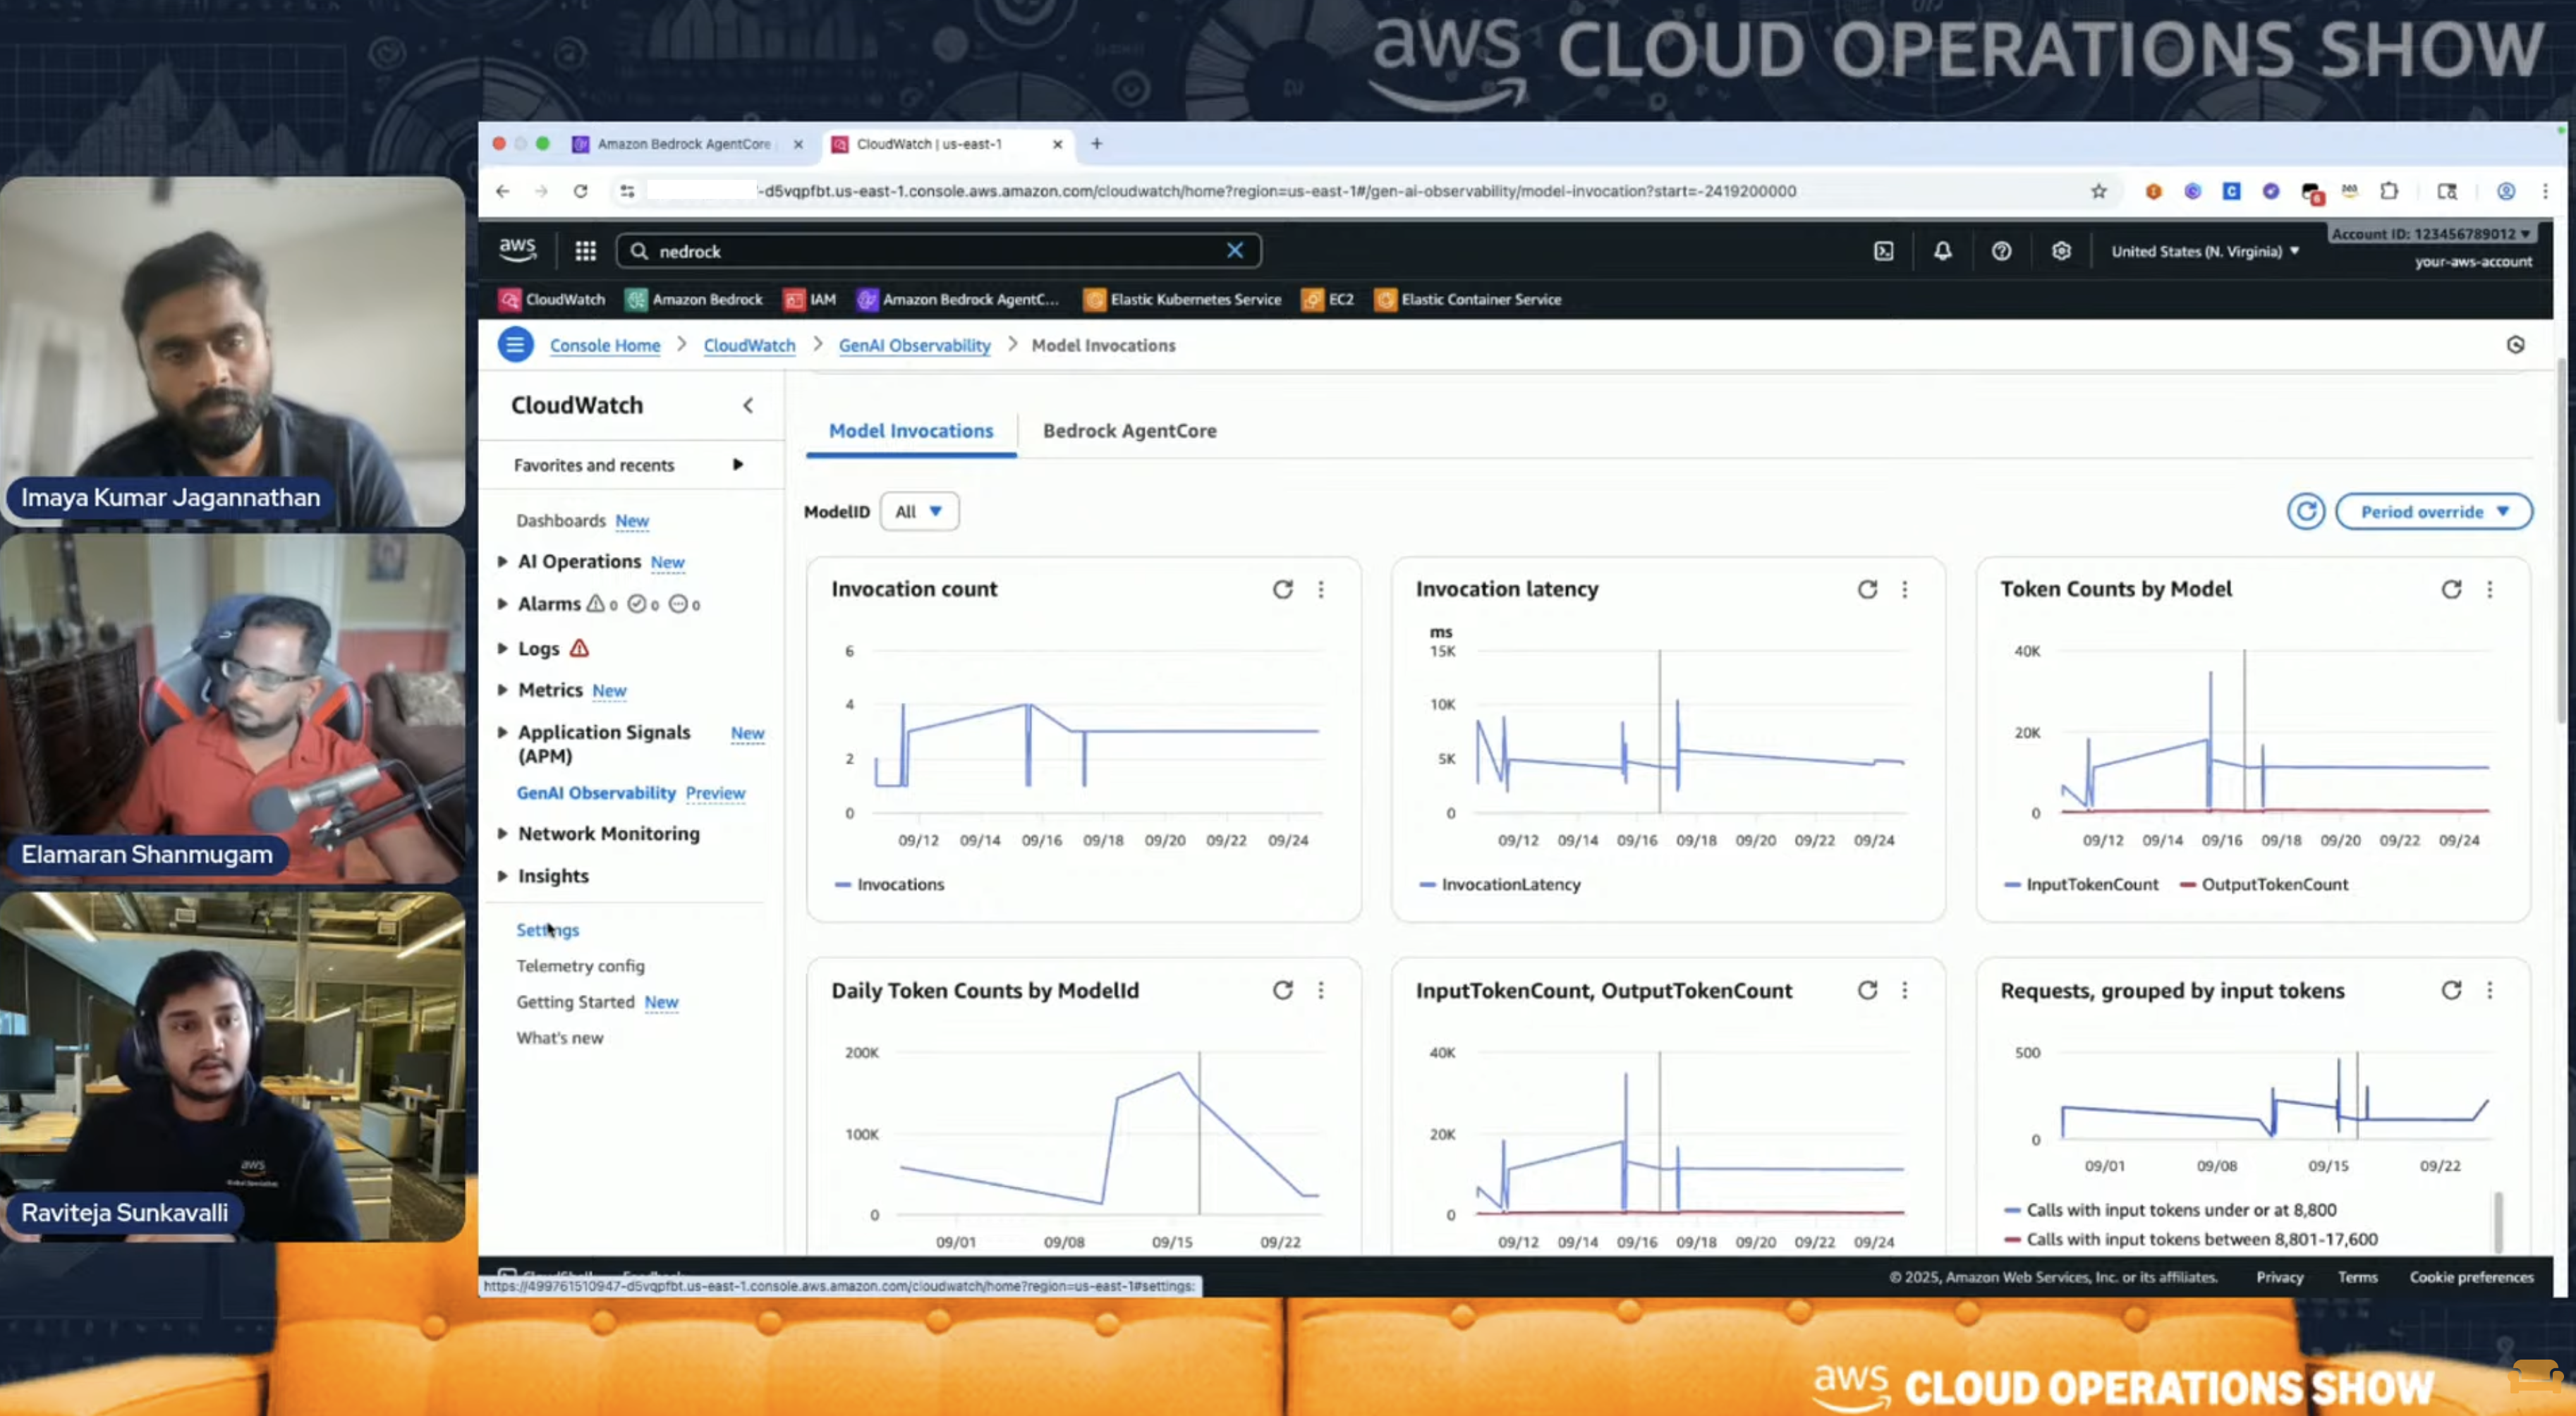Toggle the InvocationLatency legend item
Viewport: 2576px width, 1416px height.
coord(1499,884)
